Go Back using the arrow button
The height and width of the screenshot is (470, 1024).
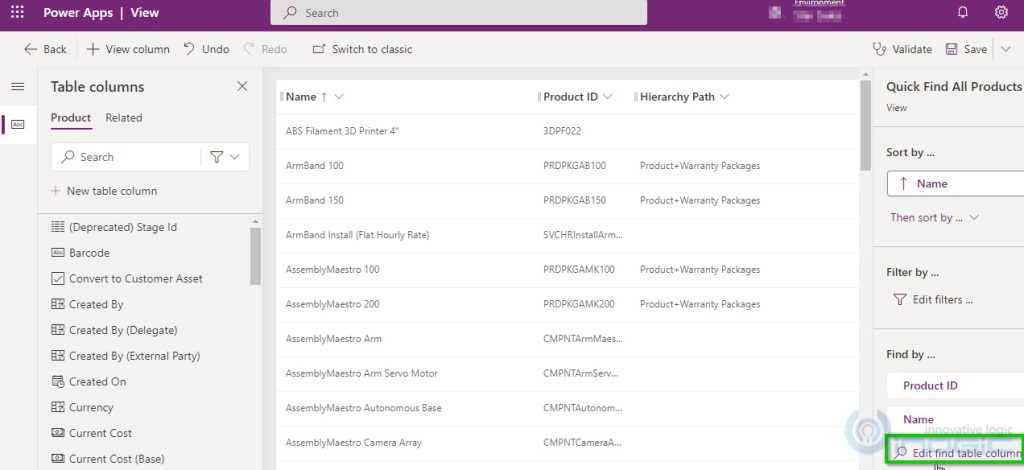45,49
